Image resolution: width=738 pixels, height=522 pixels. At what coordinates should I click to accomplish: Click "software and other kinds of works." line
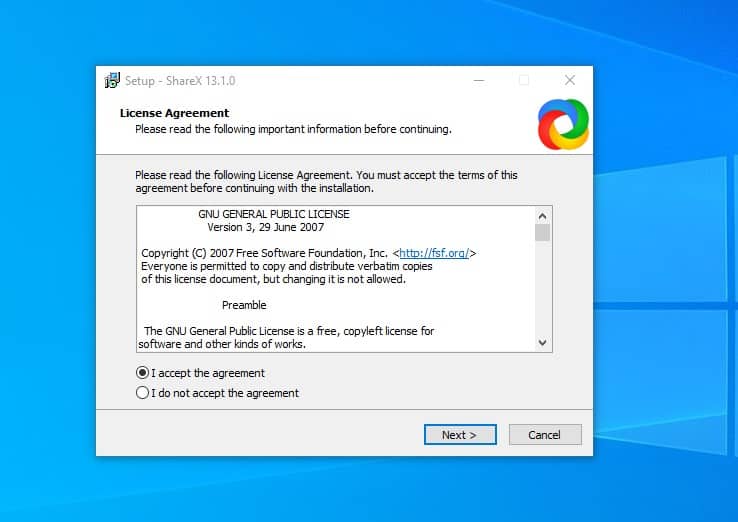(222, 344)
